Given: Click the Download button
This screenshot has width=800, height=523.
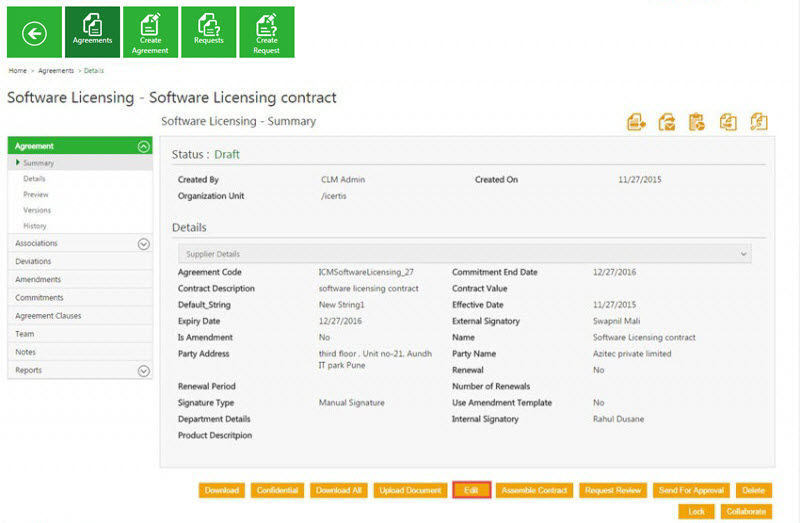Looking at the screenshot, I should (x=222, y=490).
